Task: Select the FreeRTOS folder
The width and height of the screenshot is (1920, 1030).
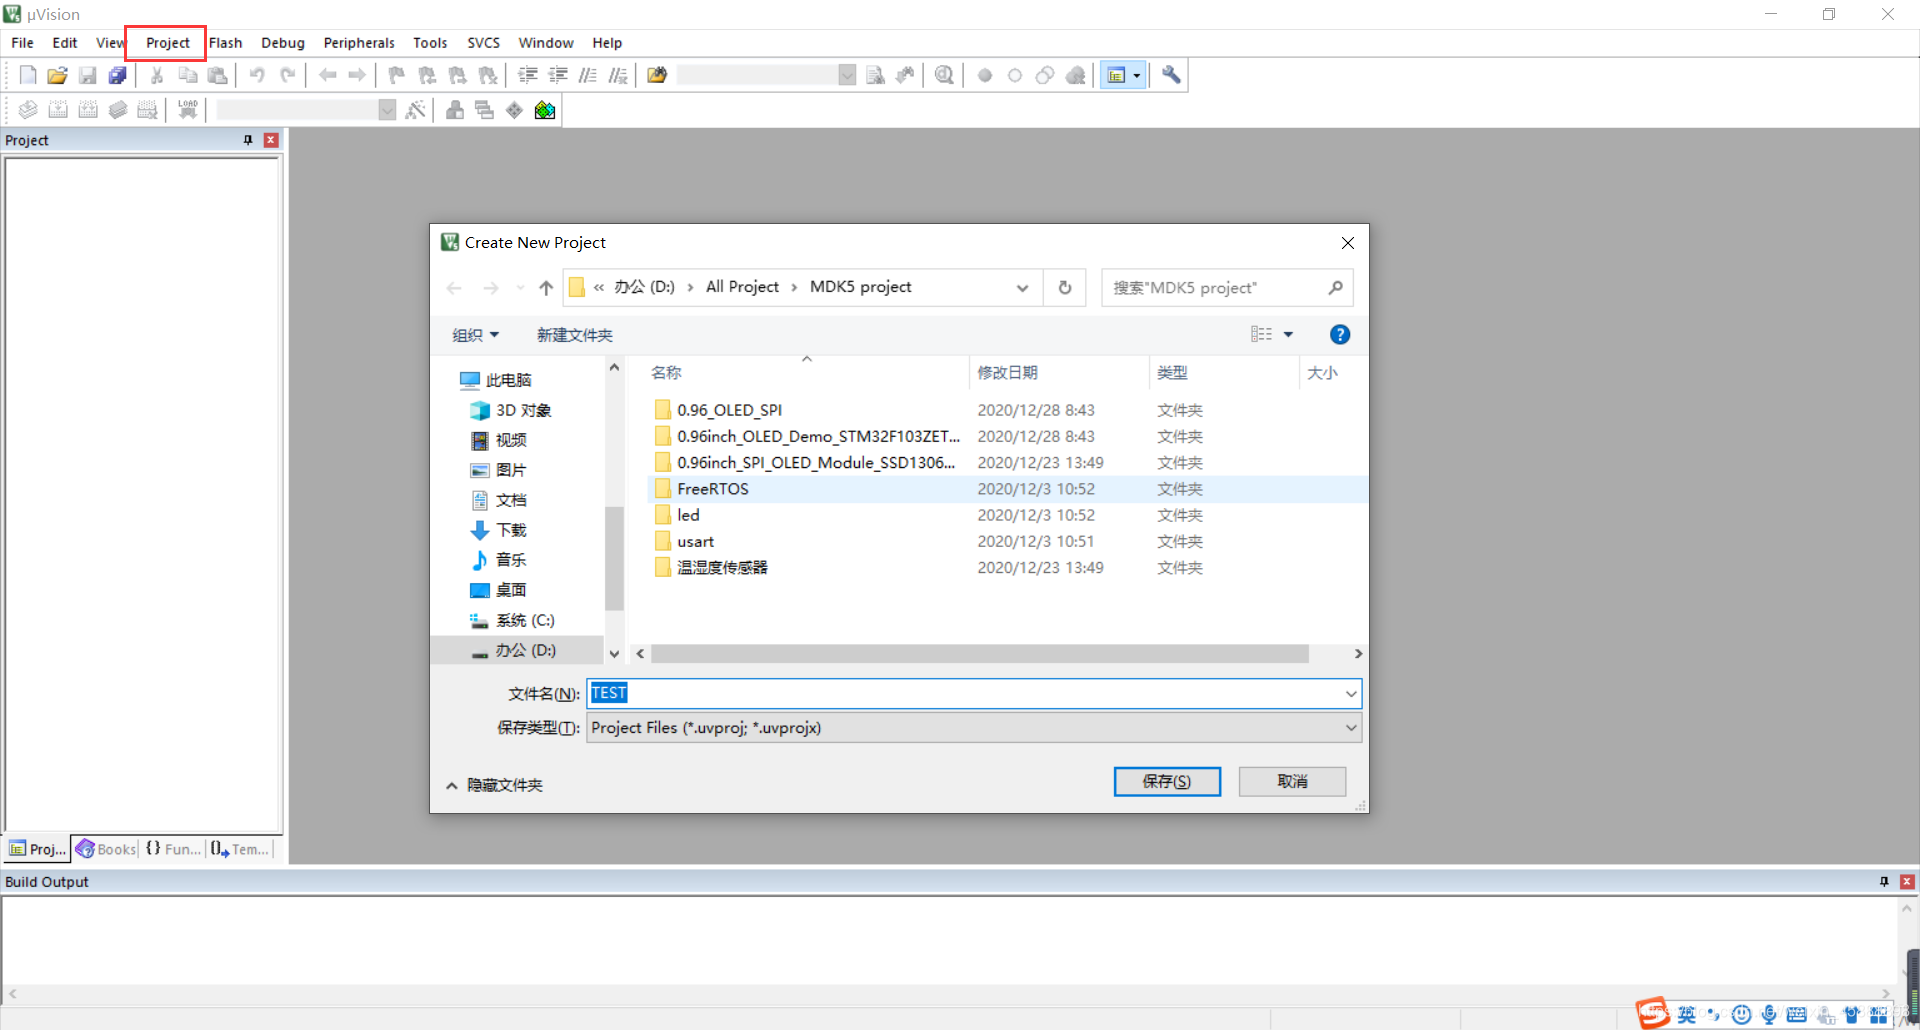Action: [x=1007, y=489]
